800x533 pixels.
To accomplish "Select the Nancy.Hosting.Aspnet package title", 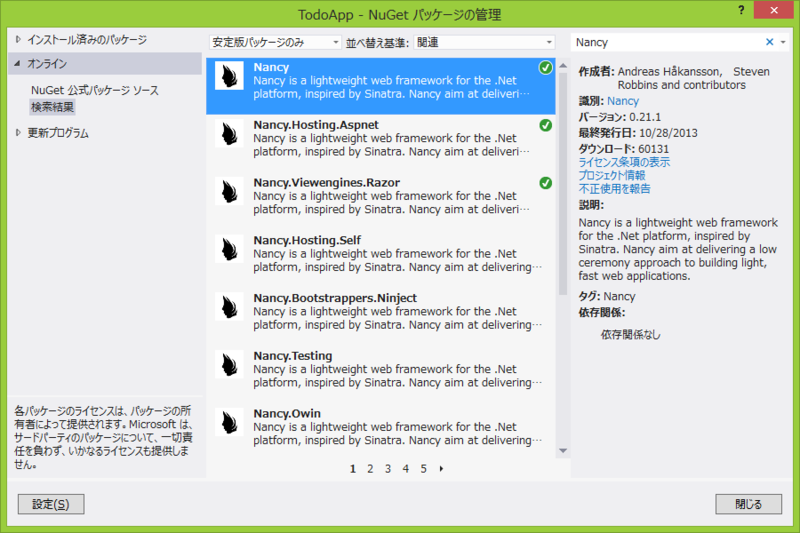I will pos(316,124).
